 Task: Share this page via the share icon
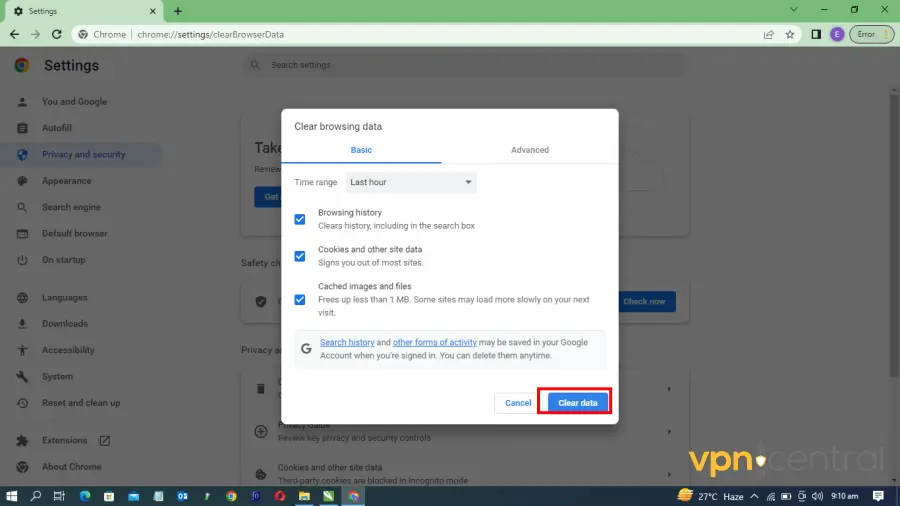[769, 34]
